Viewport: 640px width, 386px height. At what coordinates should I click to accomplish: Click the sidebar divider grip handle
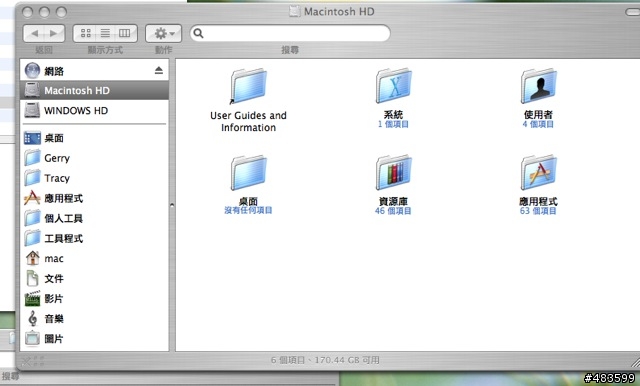(x=172, y=206)
